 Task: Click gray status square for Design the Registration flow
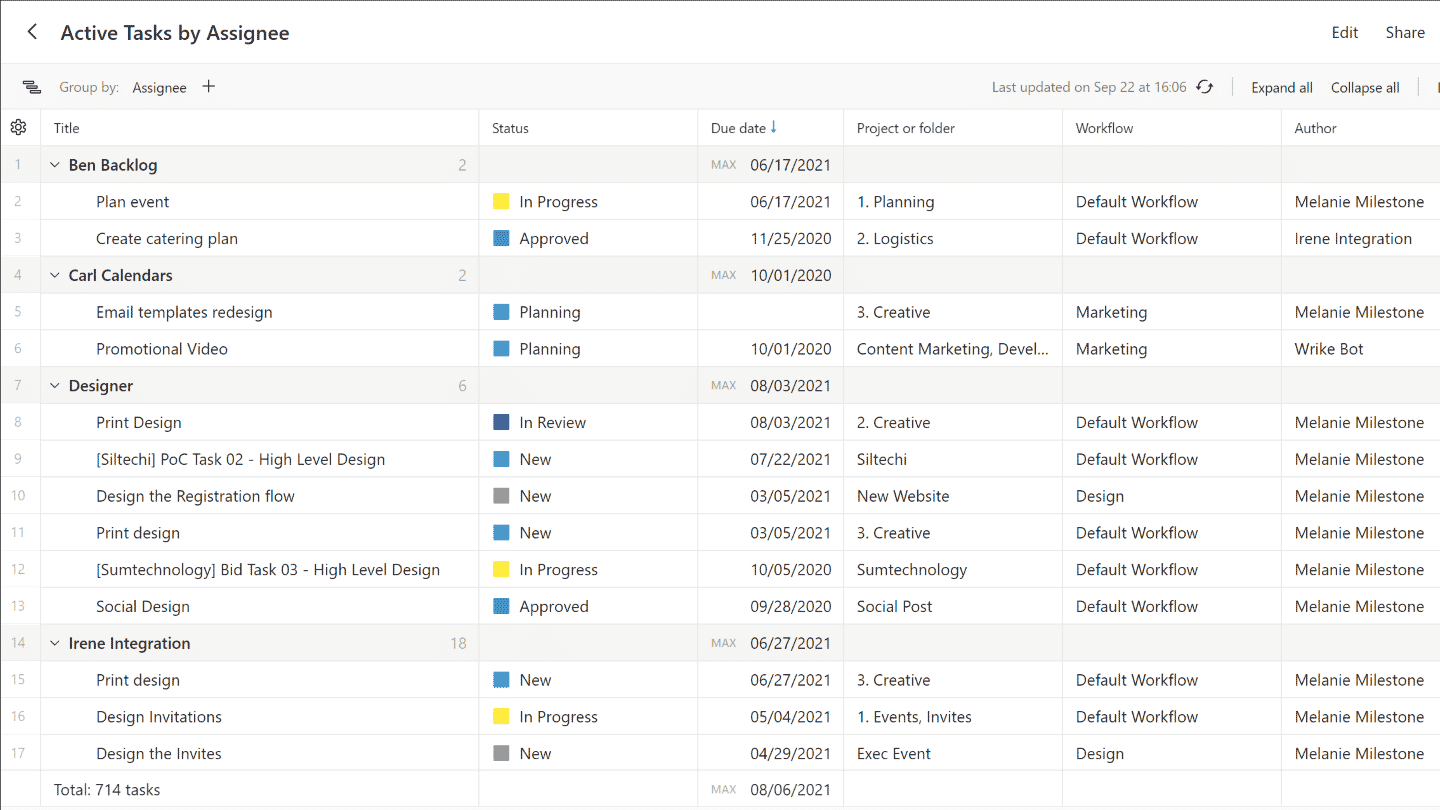pos(501,496)
